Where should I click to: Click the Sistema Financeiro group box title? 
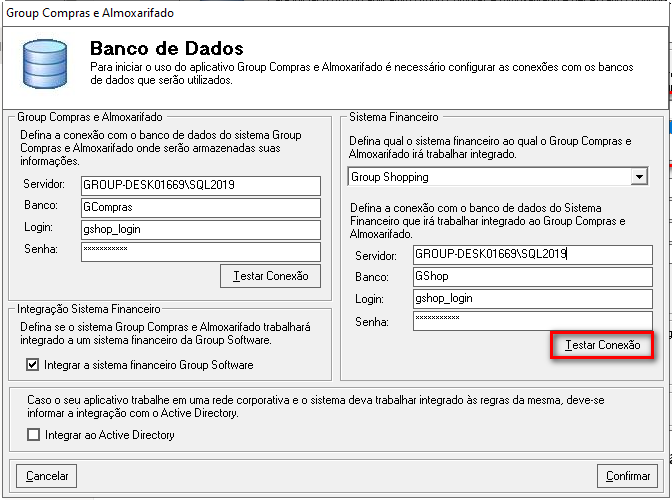[394, 117]
